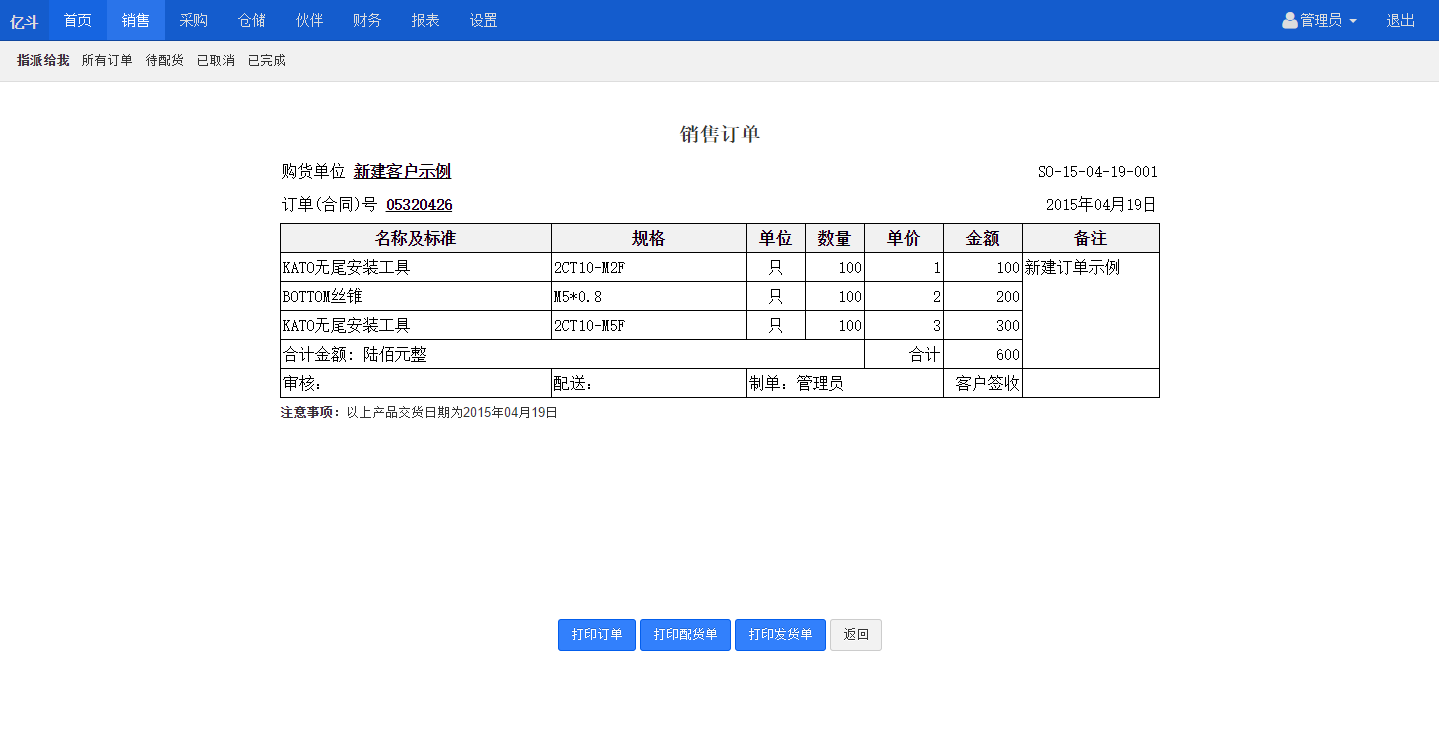Click the order number link 05320426
The height and width of the screenshot is (744, 1439).
(x=418, y=204)
